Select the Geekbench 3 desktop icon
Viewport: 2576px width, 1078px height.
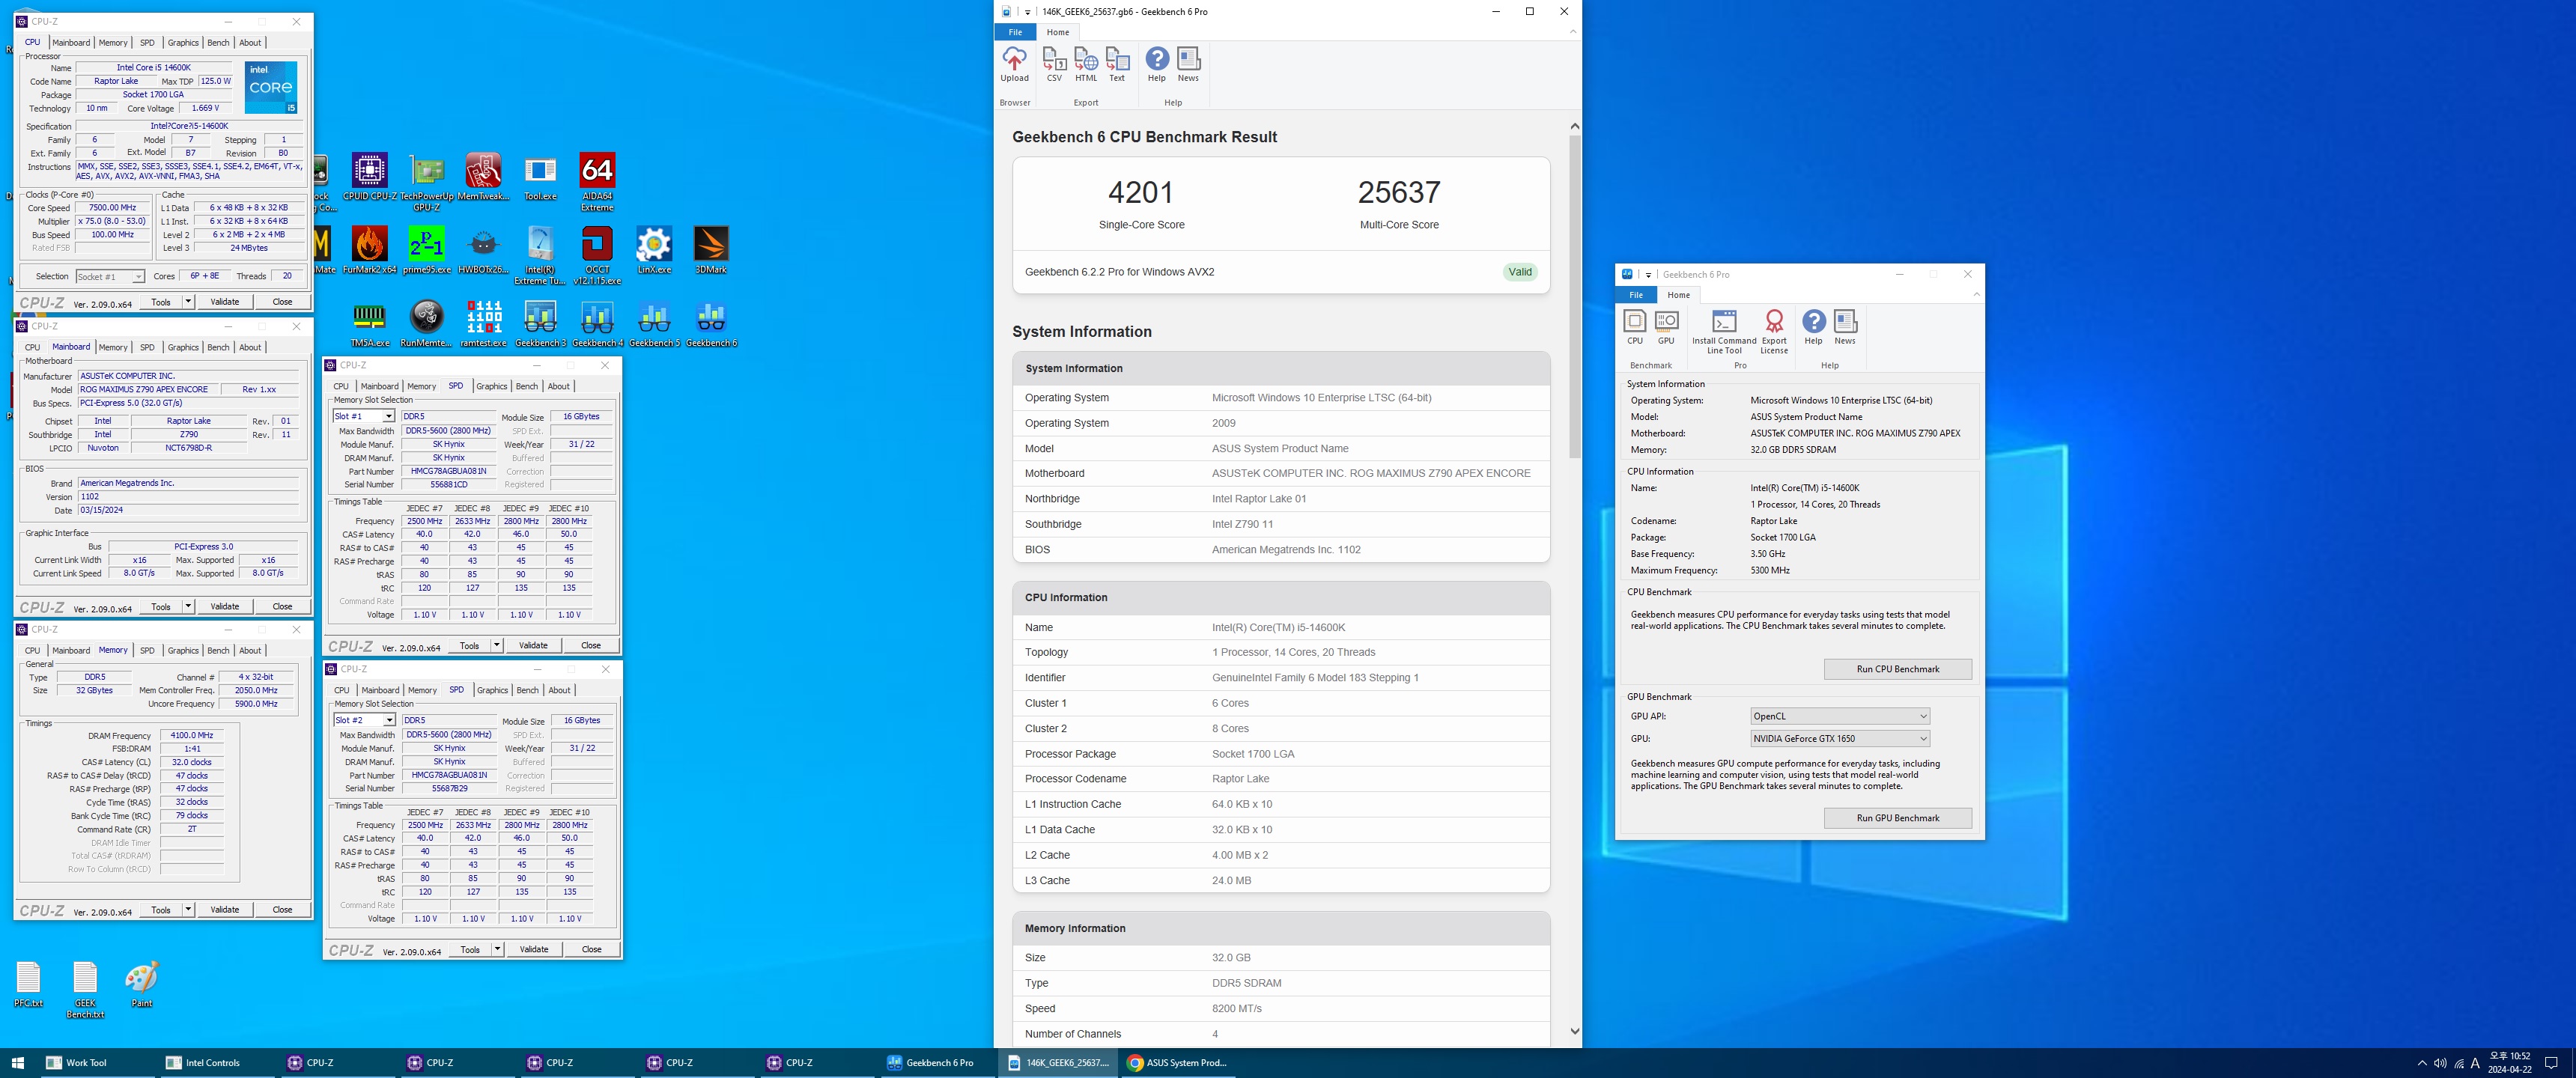[x=540, y=324]
